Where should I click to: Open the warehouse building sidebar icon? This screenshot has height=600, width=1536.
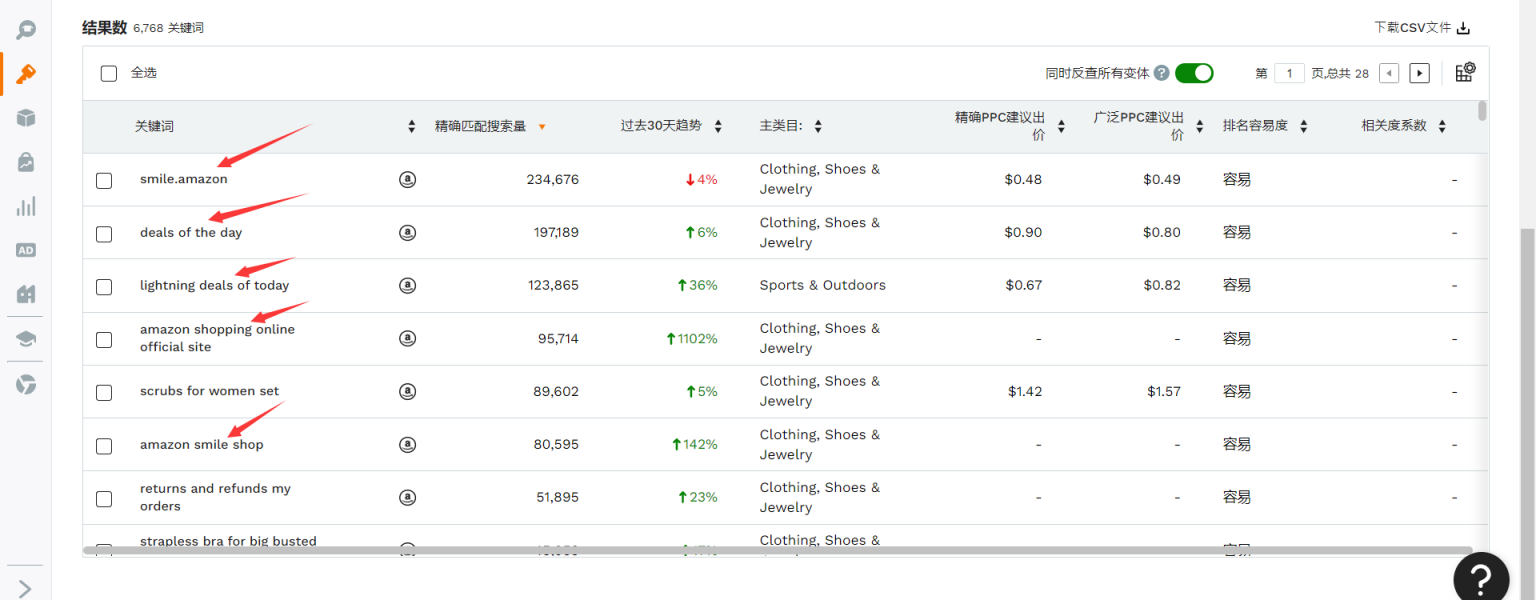(26, 294)
